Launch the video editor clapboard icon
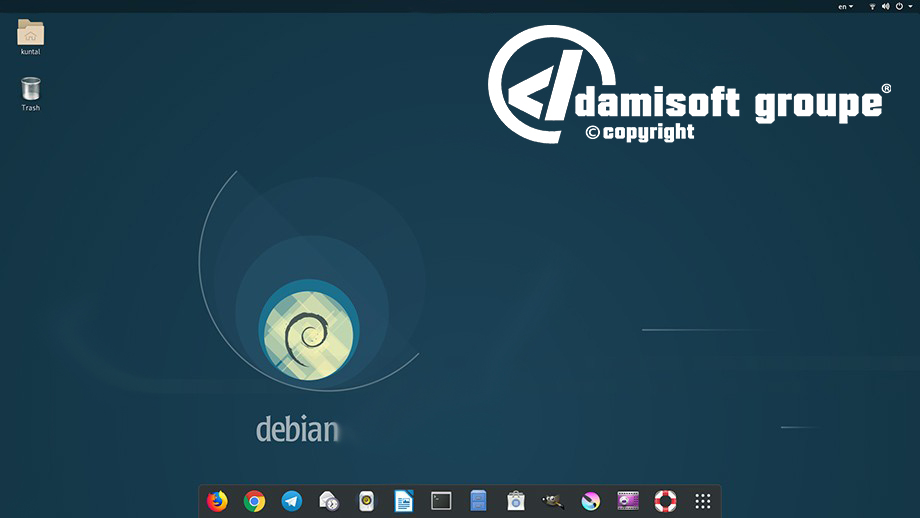920x518 pixels. pos(628,501)
